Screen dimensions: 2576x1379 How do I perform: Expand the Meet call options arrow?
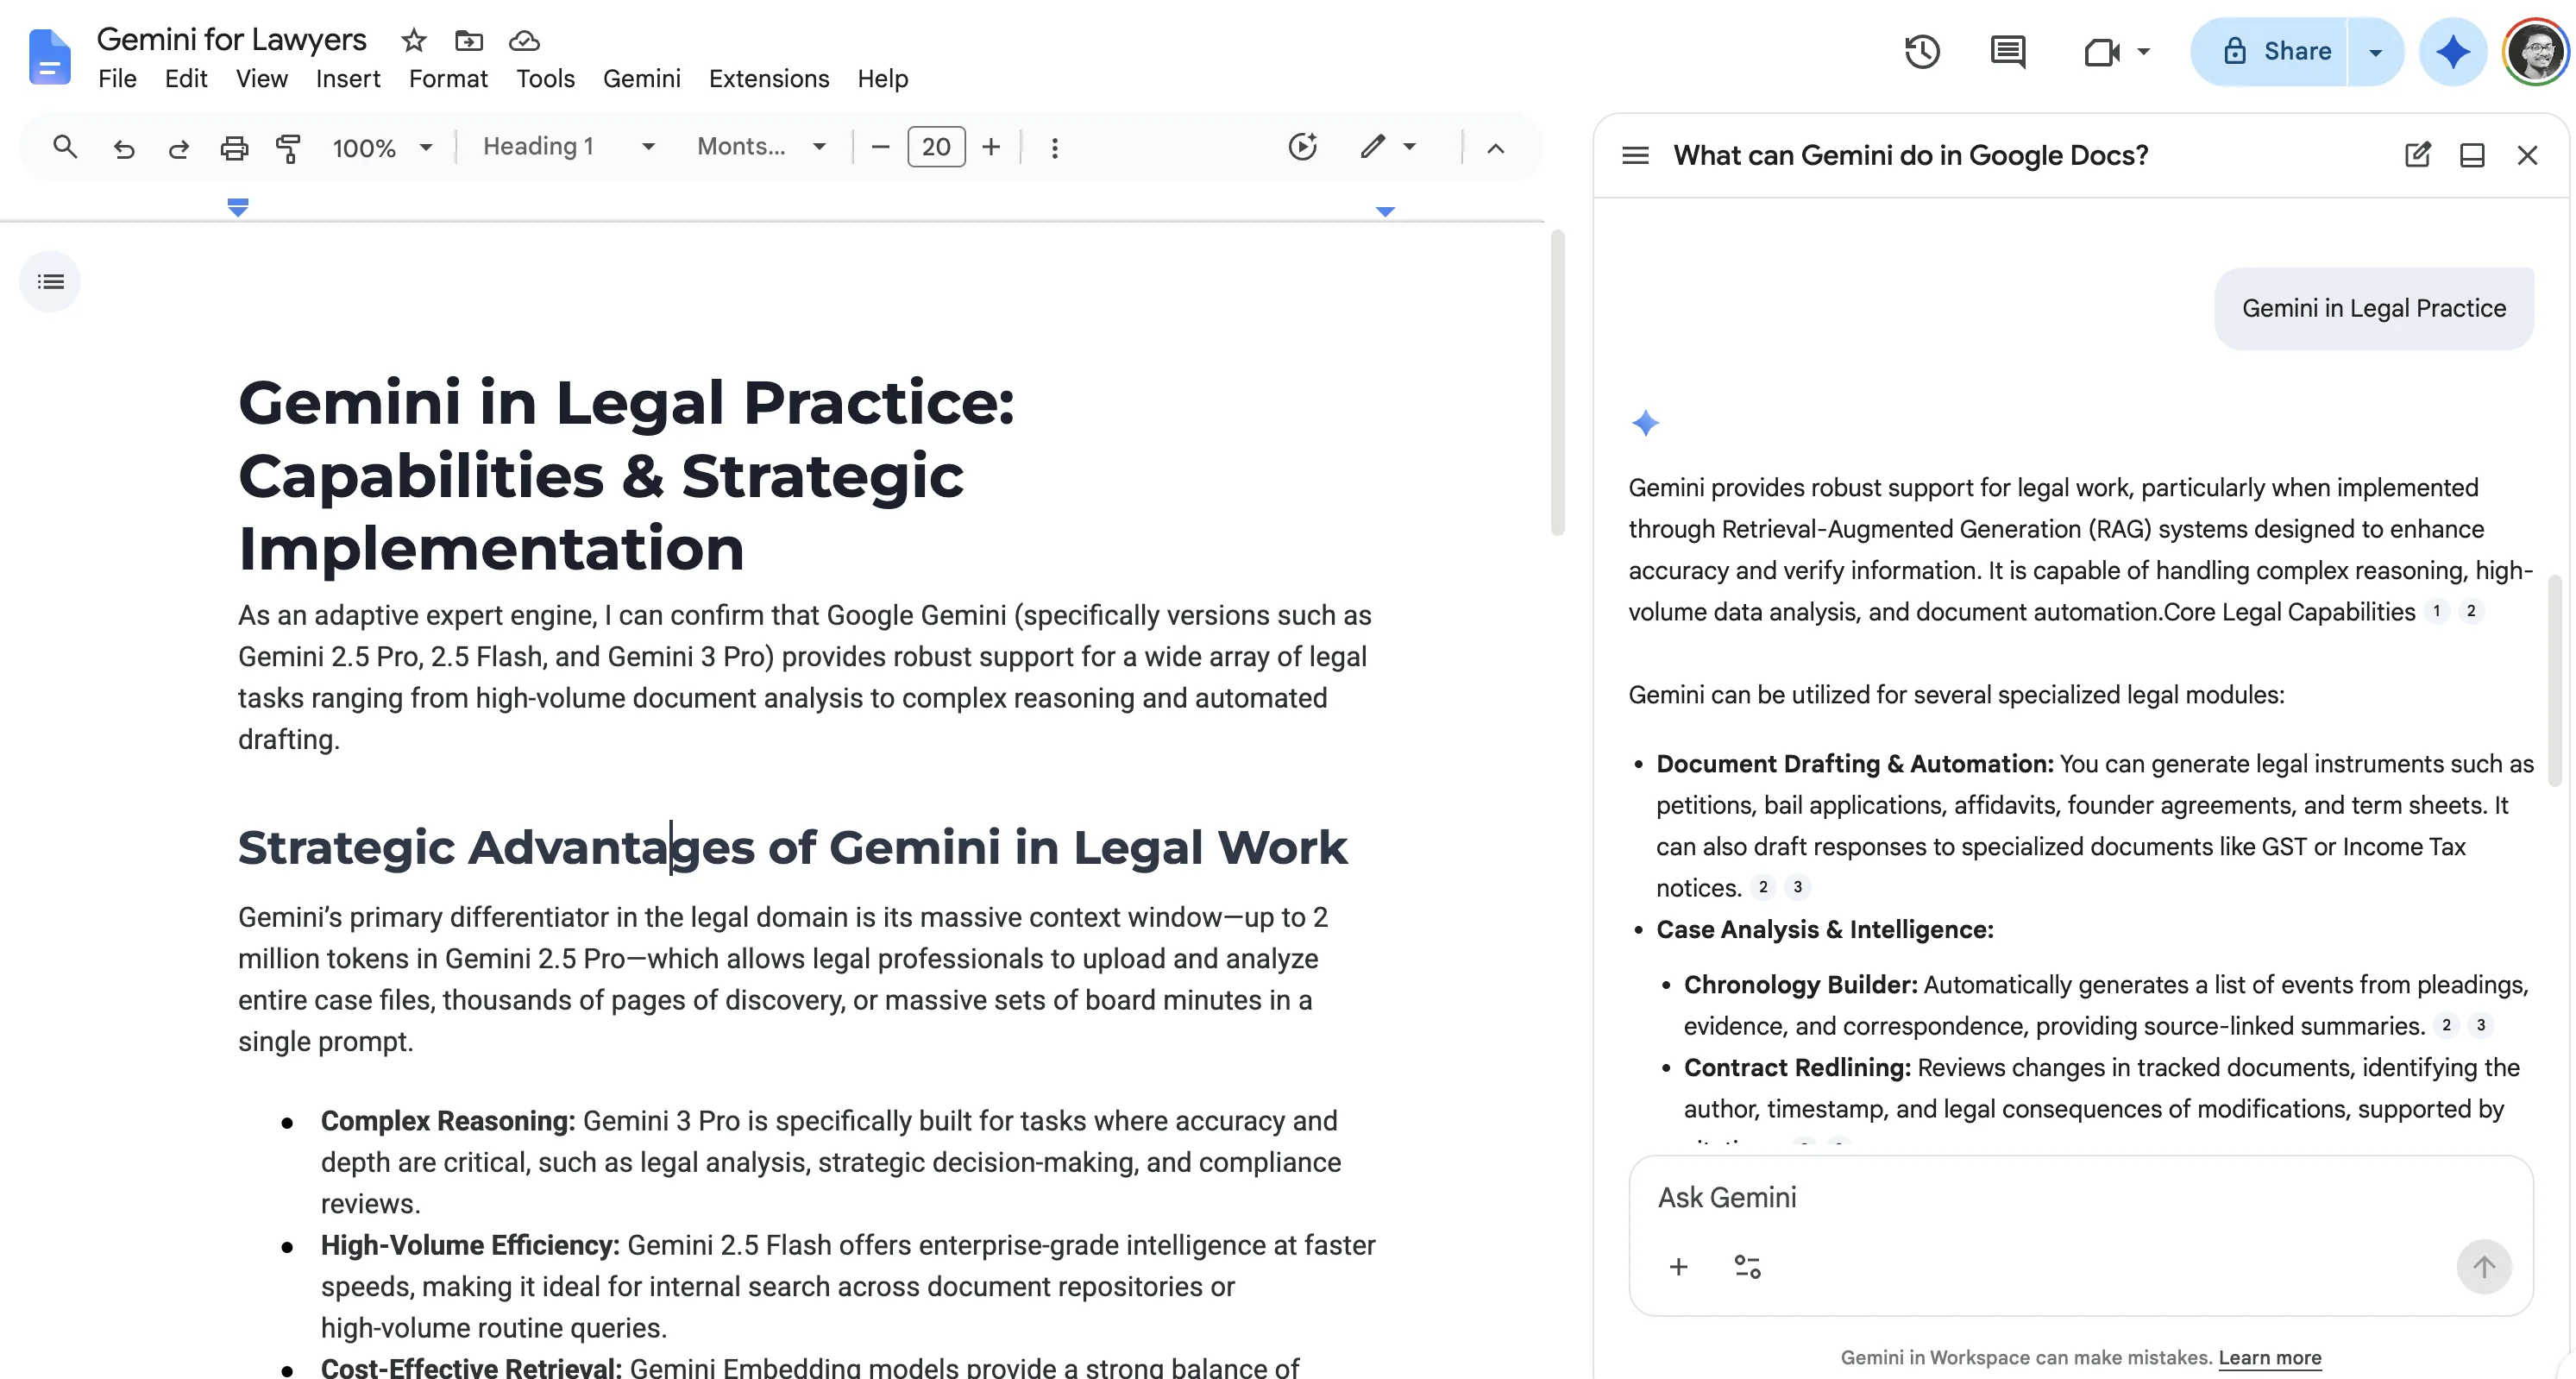[2143, 51]
